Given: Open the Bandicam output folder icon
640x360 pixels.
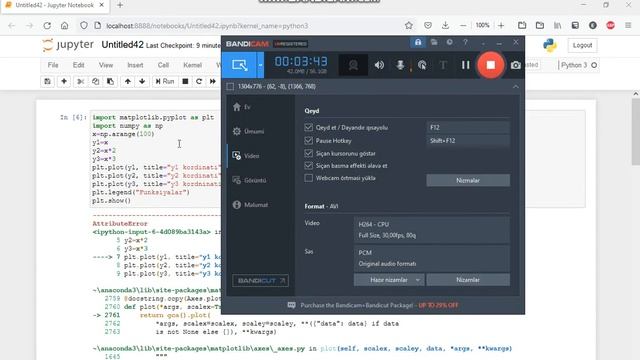Looking at the screenshot, I should click(x=434, y=42).
